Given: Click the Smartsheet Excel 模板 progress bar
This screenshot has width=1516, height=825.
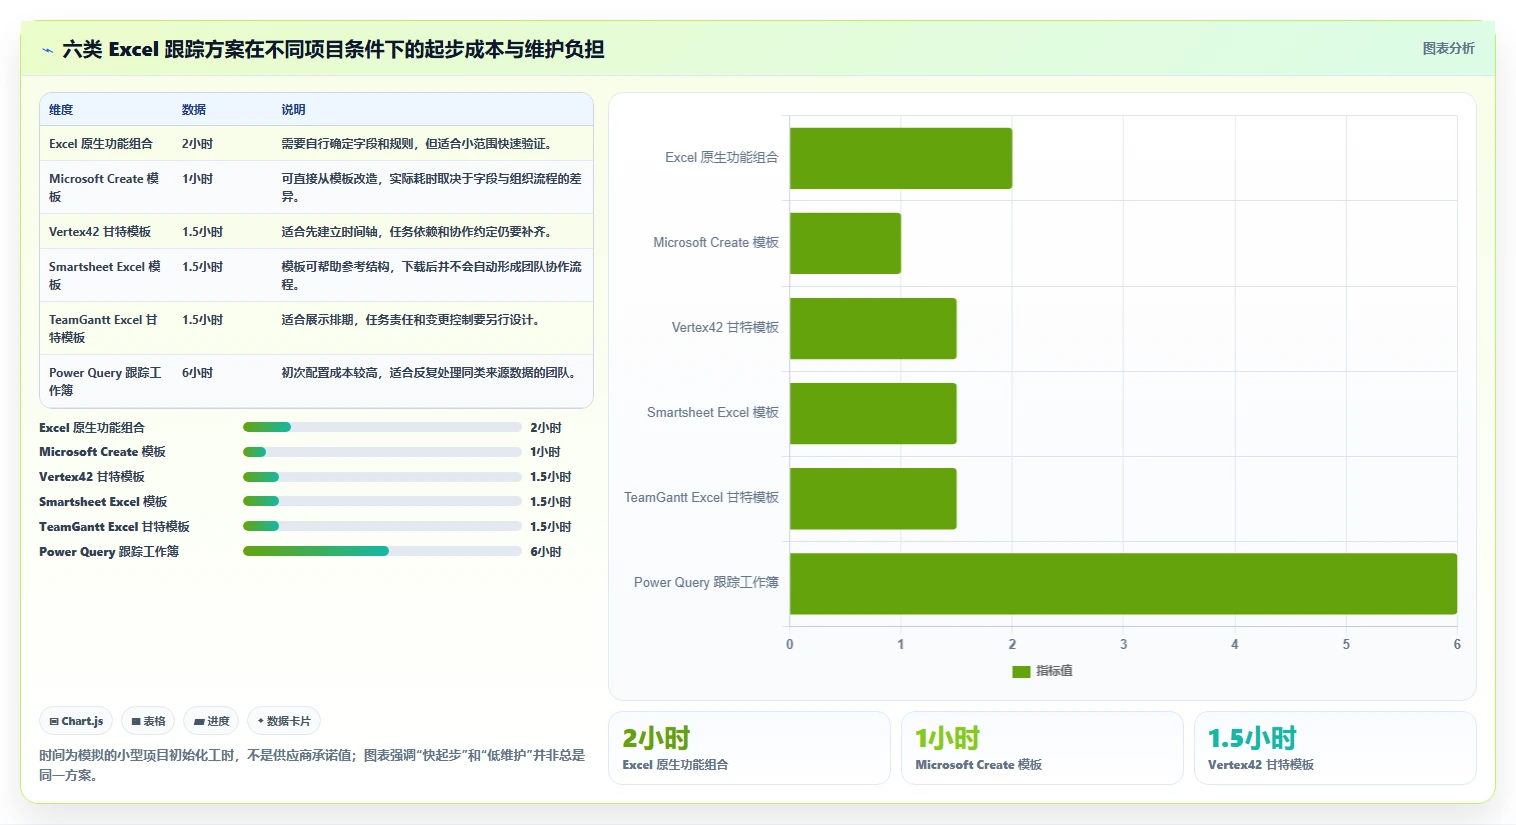Looking at the screenshot, I should point(382,502).
